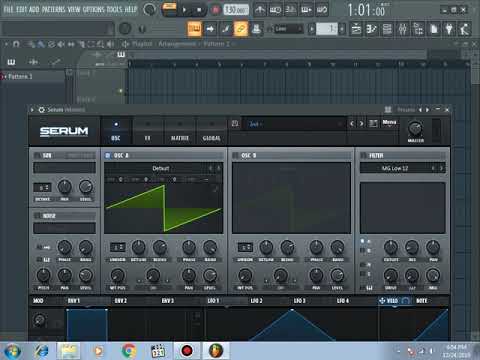480x360 pixels.
Task: Open the Playlist window via toolbar icon
Action: (x=356, y=29)
